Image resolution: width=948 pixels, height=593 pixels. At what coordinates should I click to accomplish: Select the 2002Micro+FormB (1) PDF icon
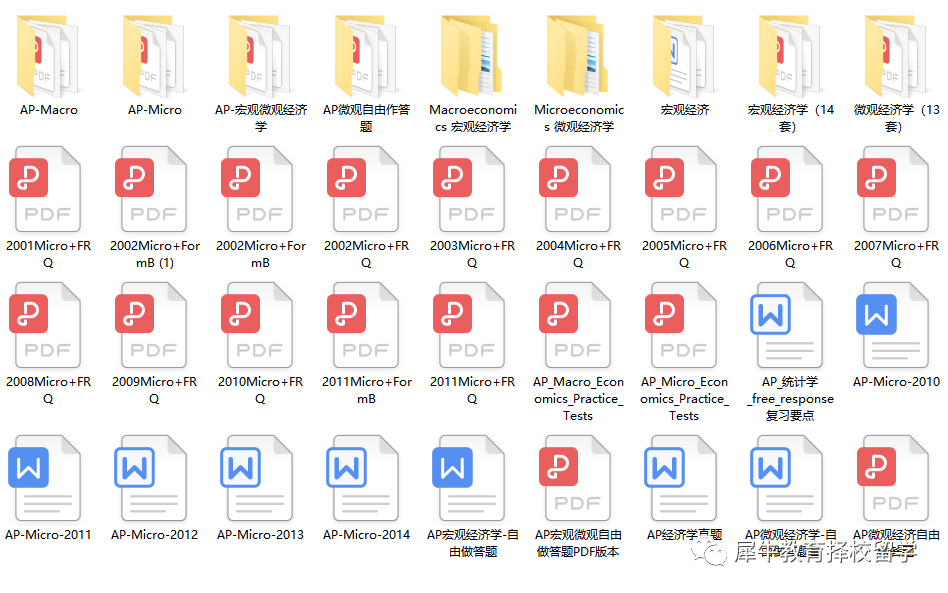tap(151, 189)
